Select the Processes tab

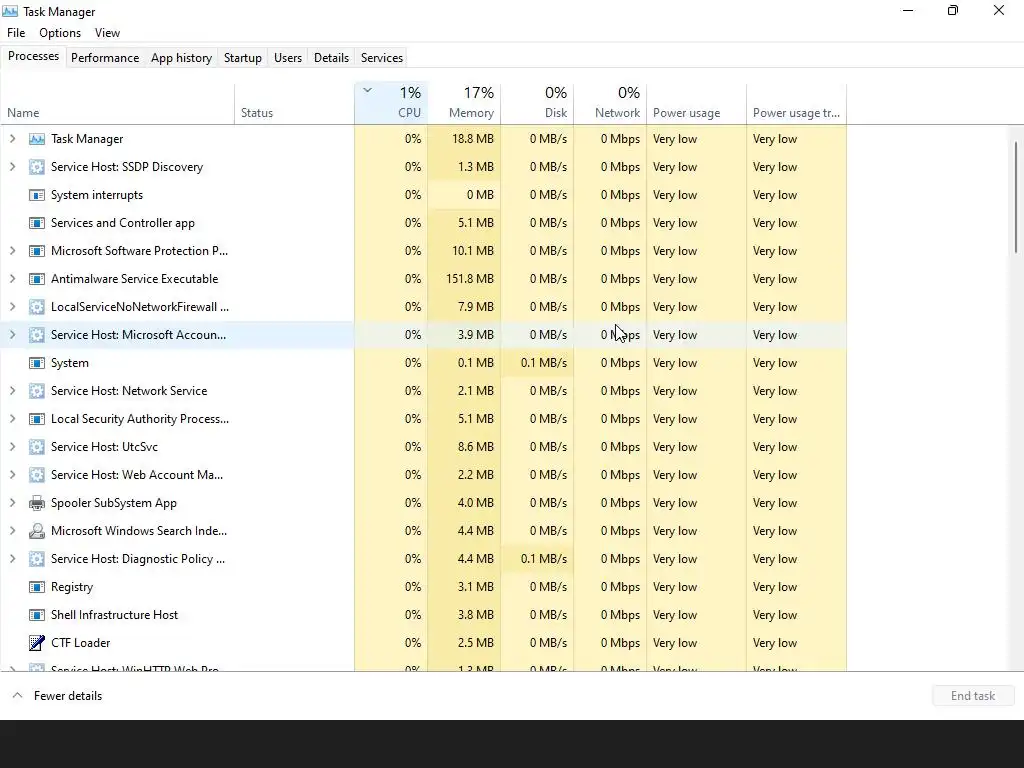click(33, 56)
